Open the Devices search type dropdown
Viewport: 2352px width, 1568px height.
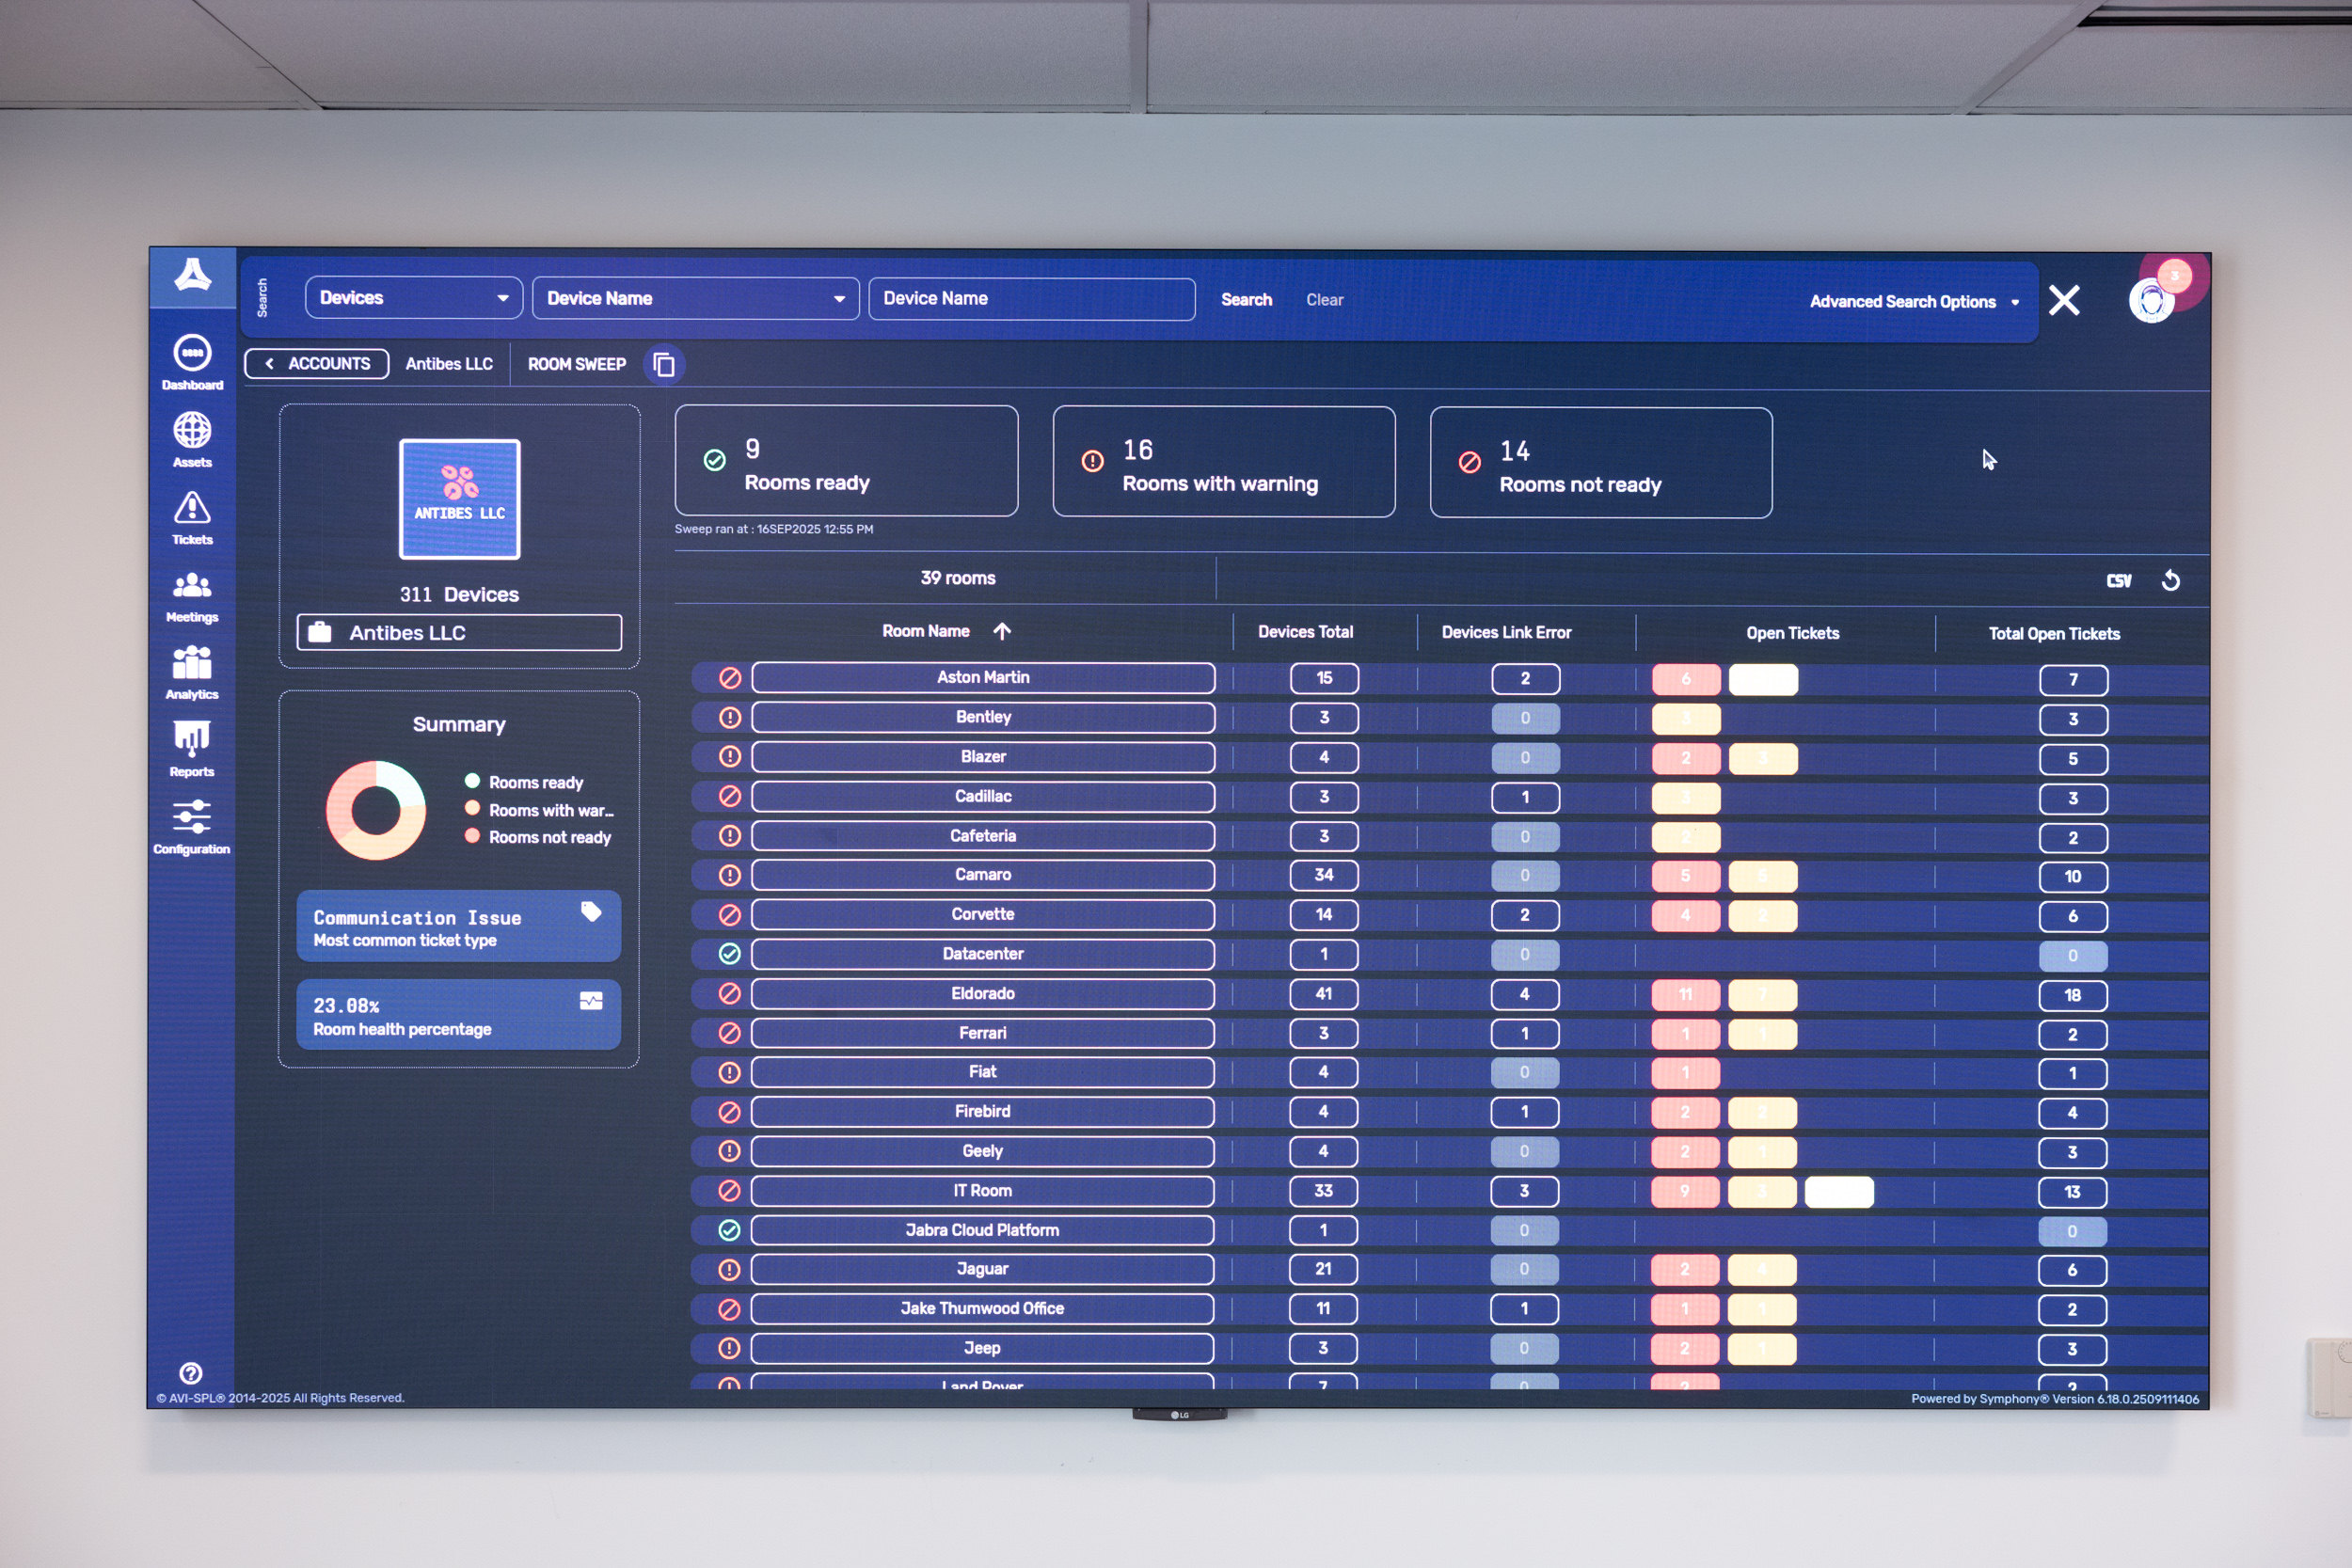(x=414, y=298)
